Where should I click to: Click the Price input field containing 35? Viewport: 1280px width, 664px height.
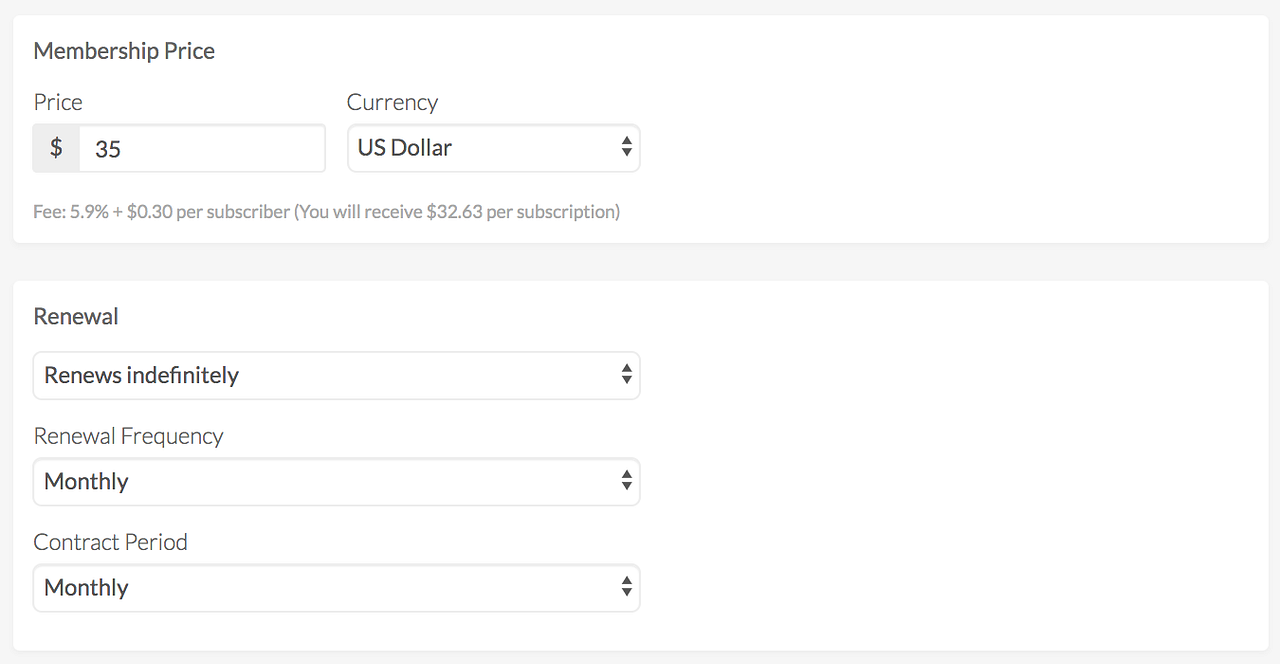point(202,149)
